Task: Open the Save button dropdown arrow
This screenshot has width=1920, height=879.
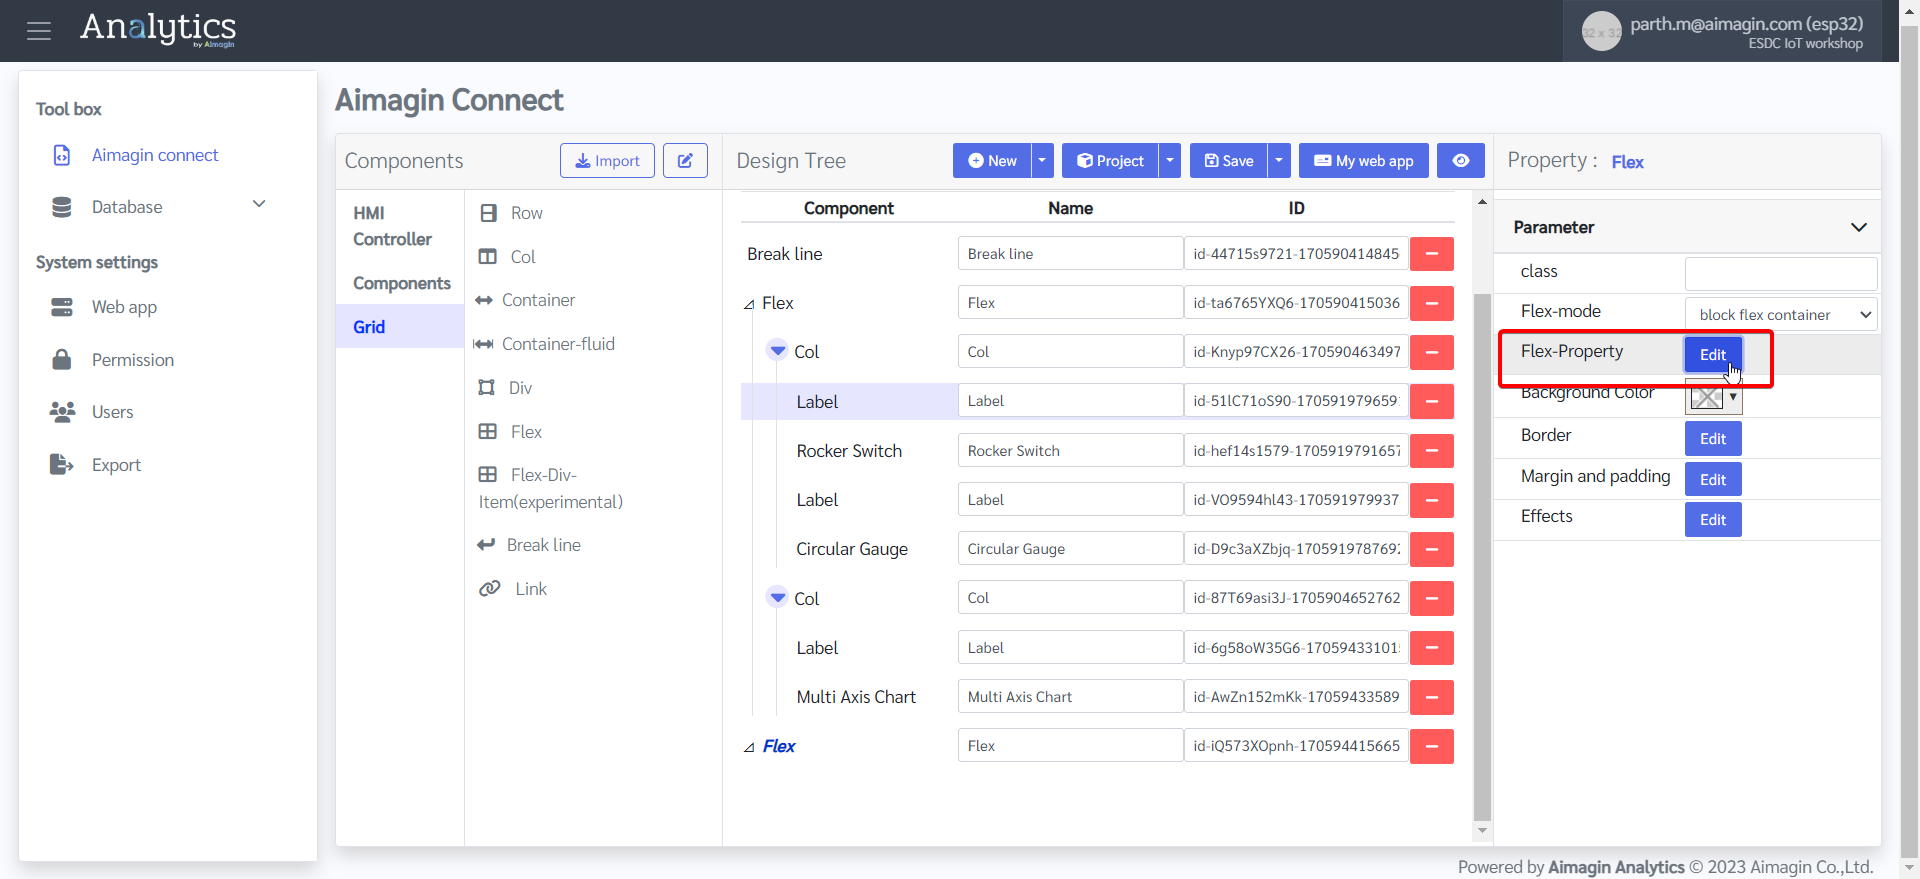Action: (1279, 161)
